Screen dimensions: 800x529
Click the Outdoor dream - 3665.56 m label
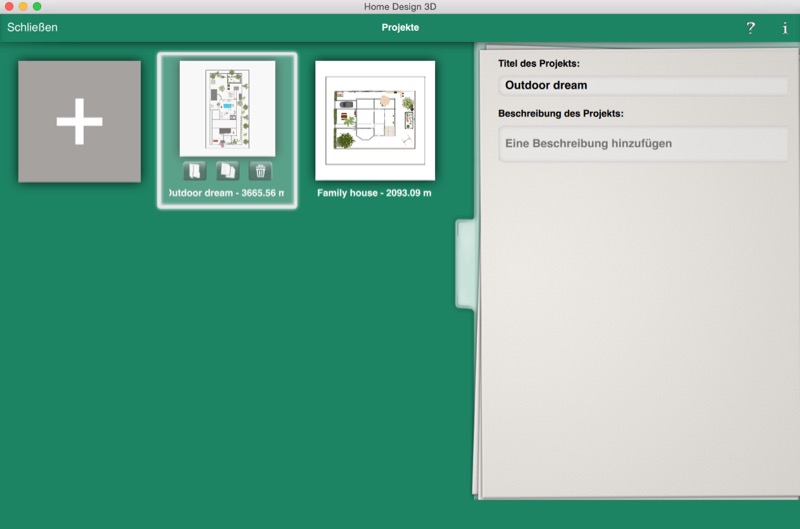(x=227, y=193)
